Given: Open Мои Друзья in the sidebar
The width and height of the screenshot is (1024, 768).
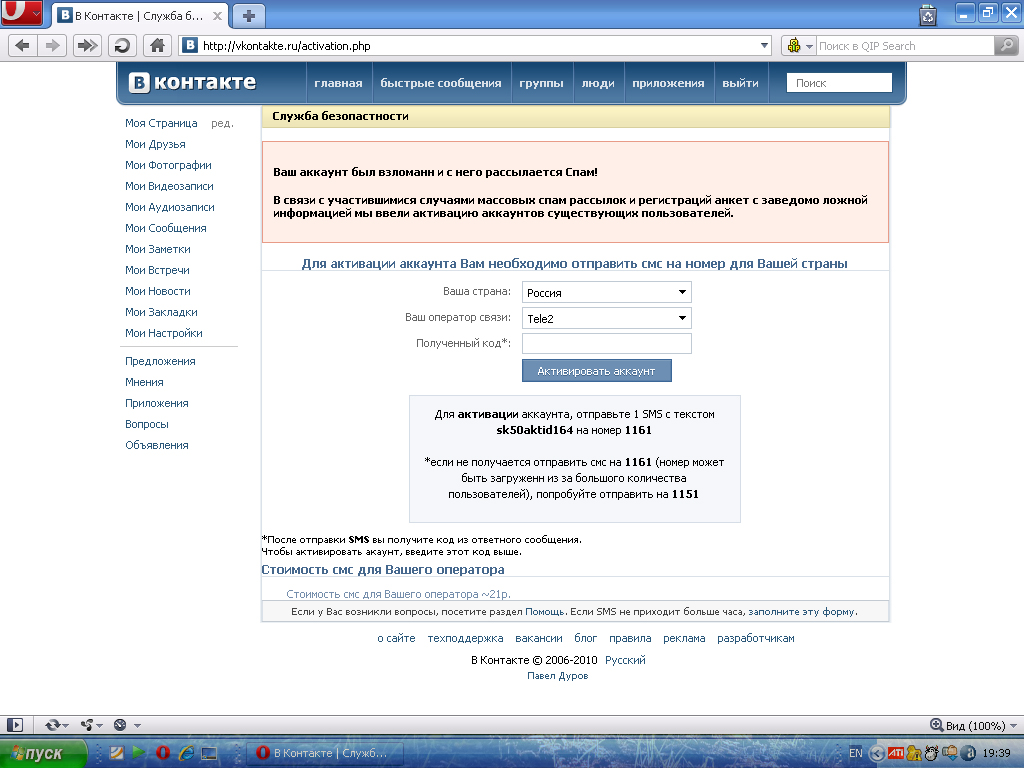Looking at the screenshot, I should 155,144.
